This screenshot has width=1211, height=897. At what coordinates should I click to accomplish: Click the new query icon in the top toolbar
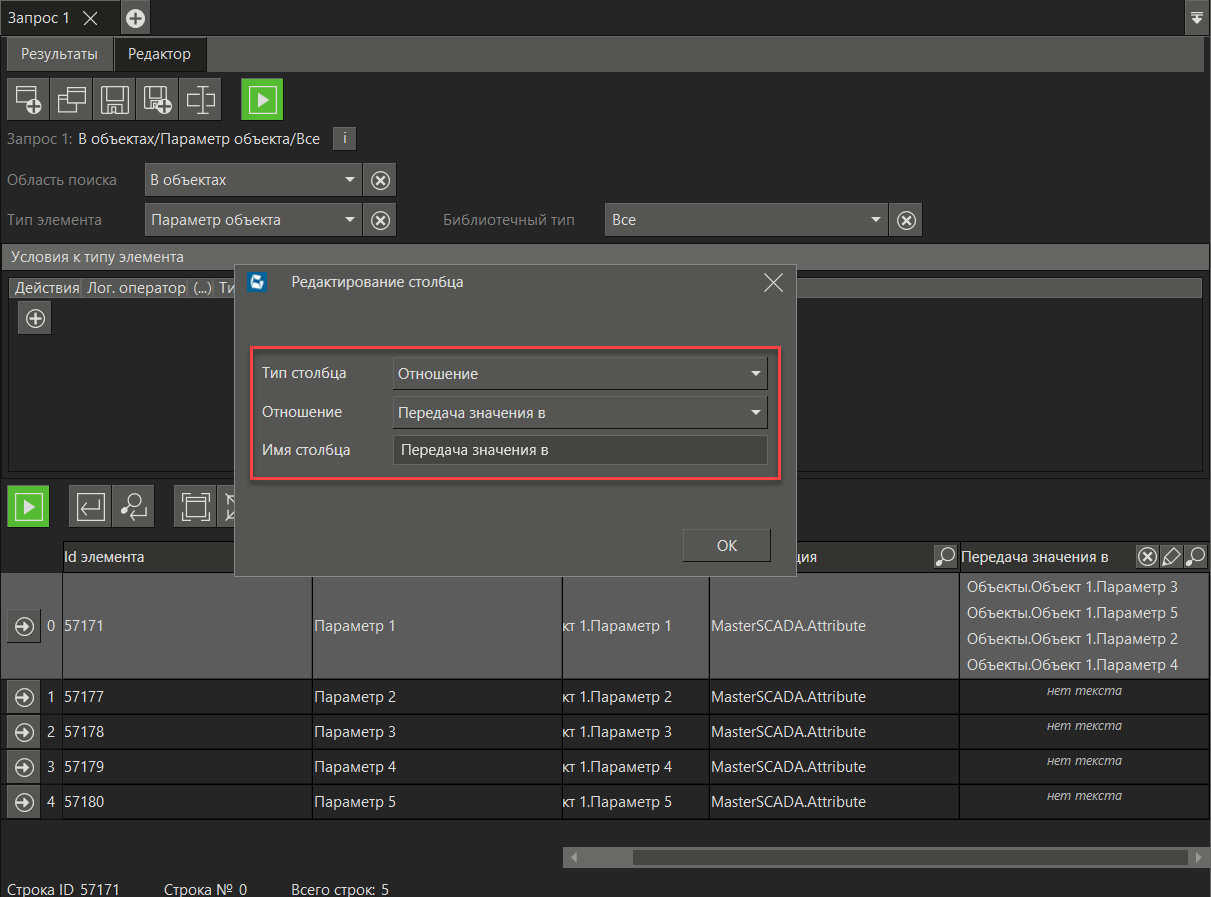[x=28, y=100]
